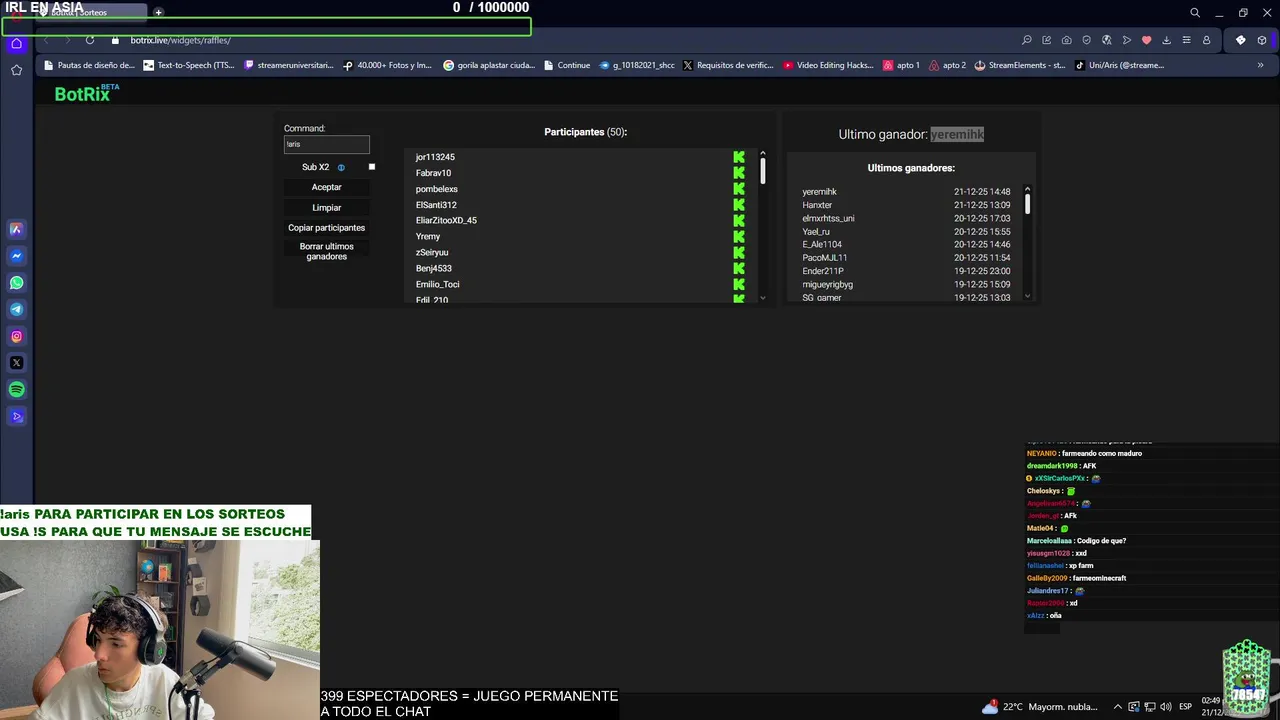Screen dimensions: 1280x720
Task: Click the participants list scrollbar thumb
Action: [763, 171]
